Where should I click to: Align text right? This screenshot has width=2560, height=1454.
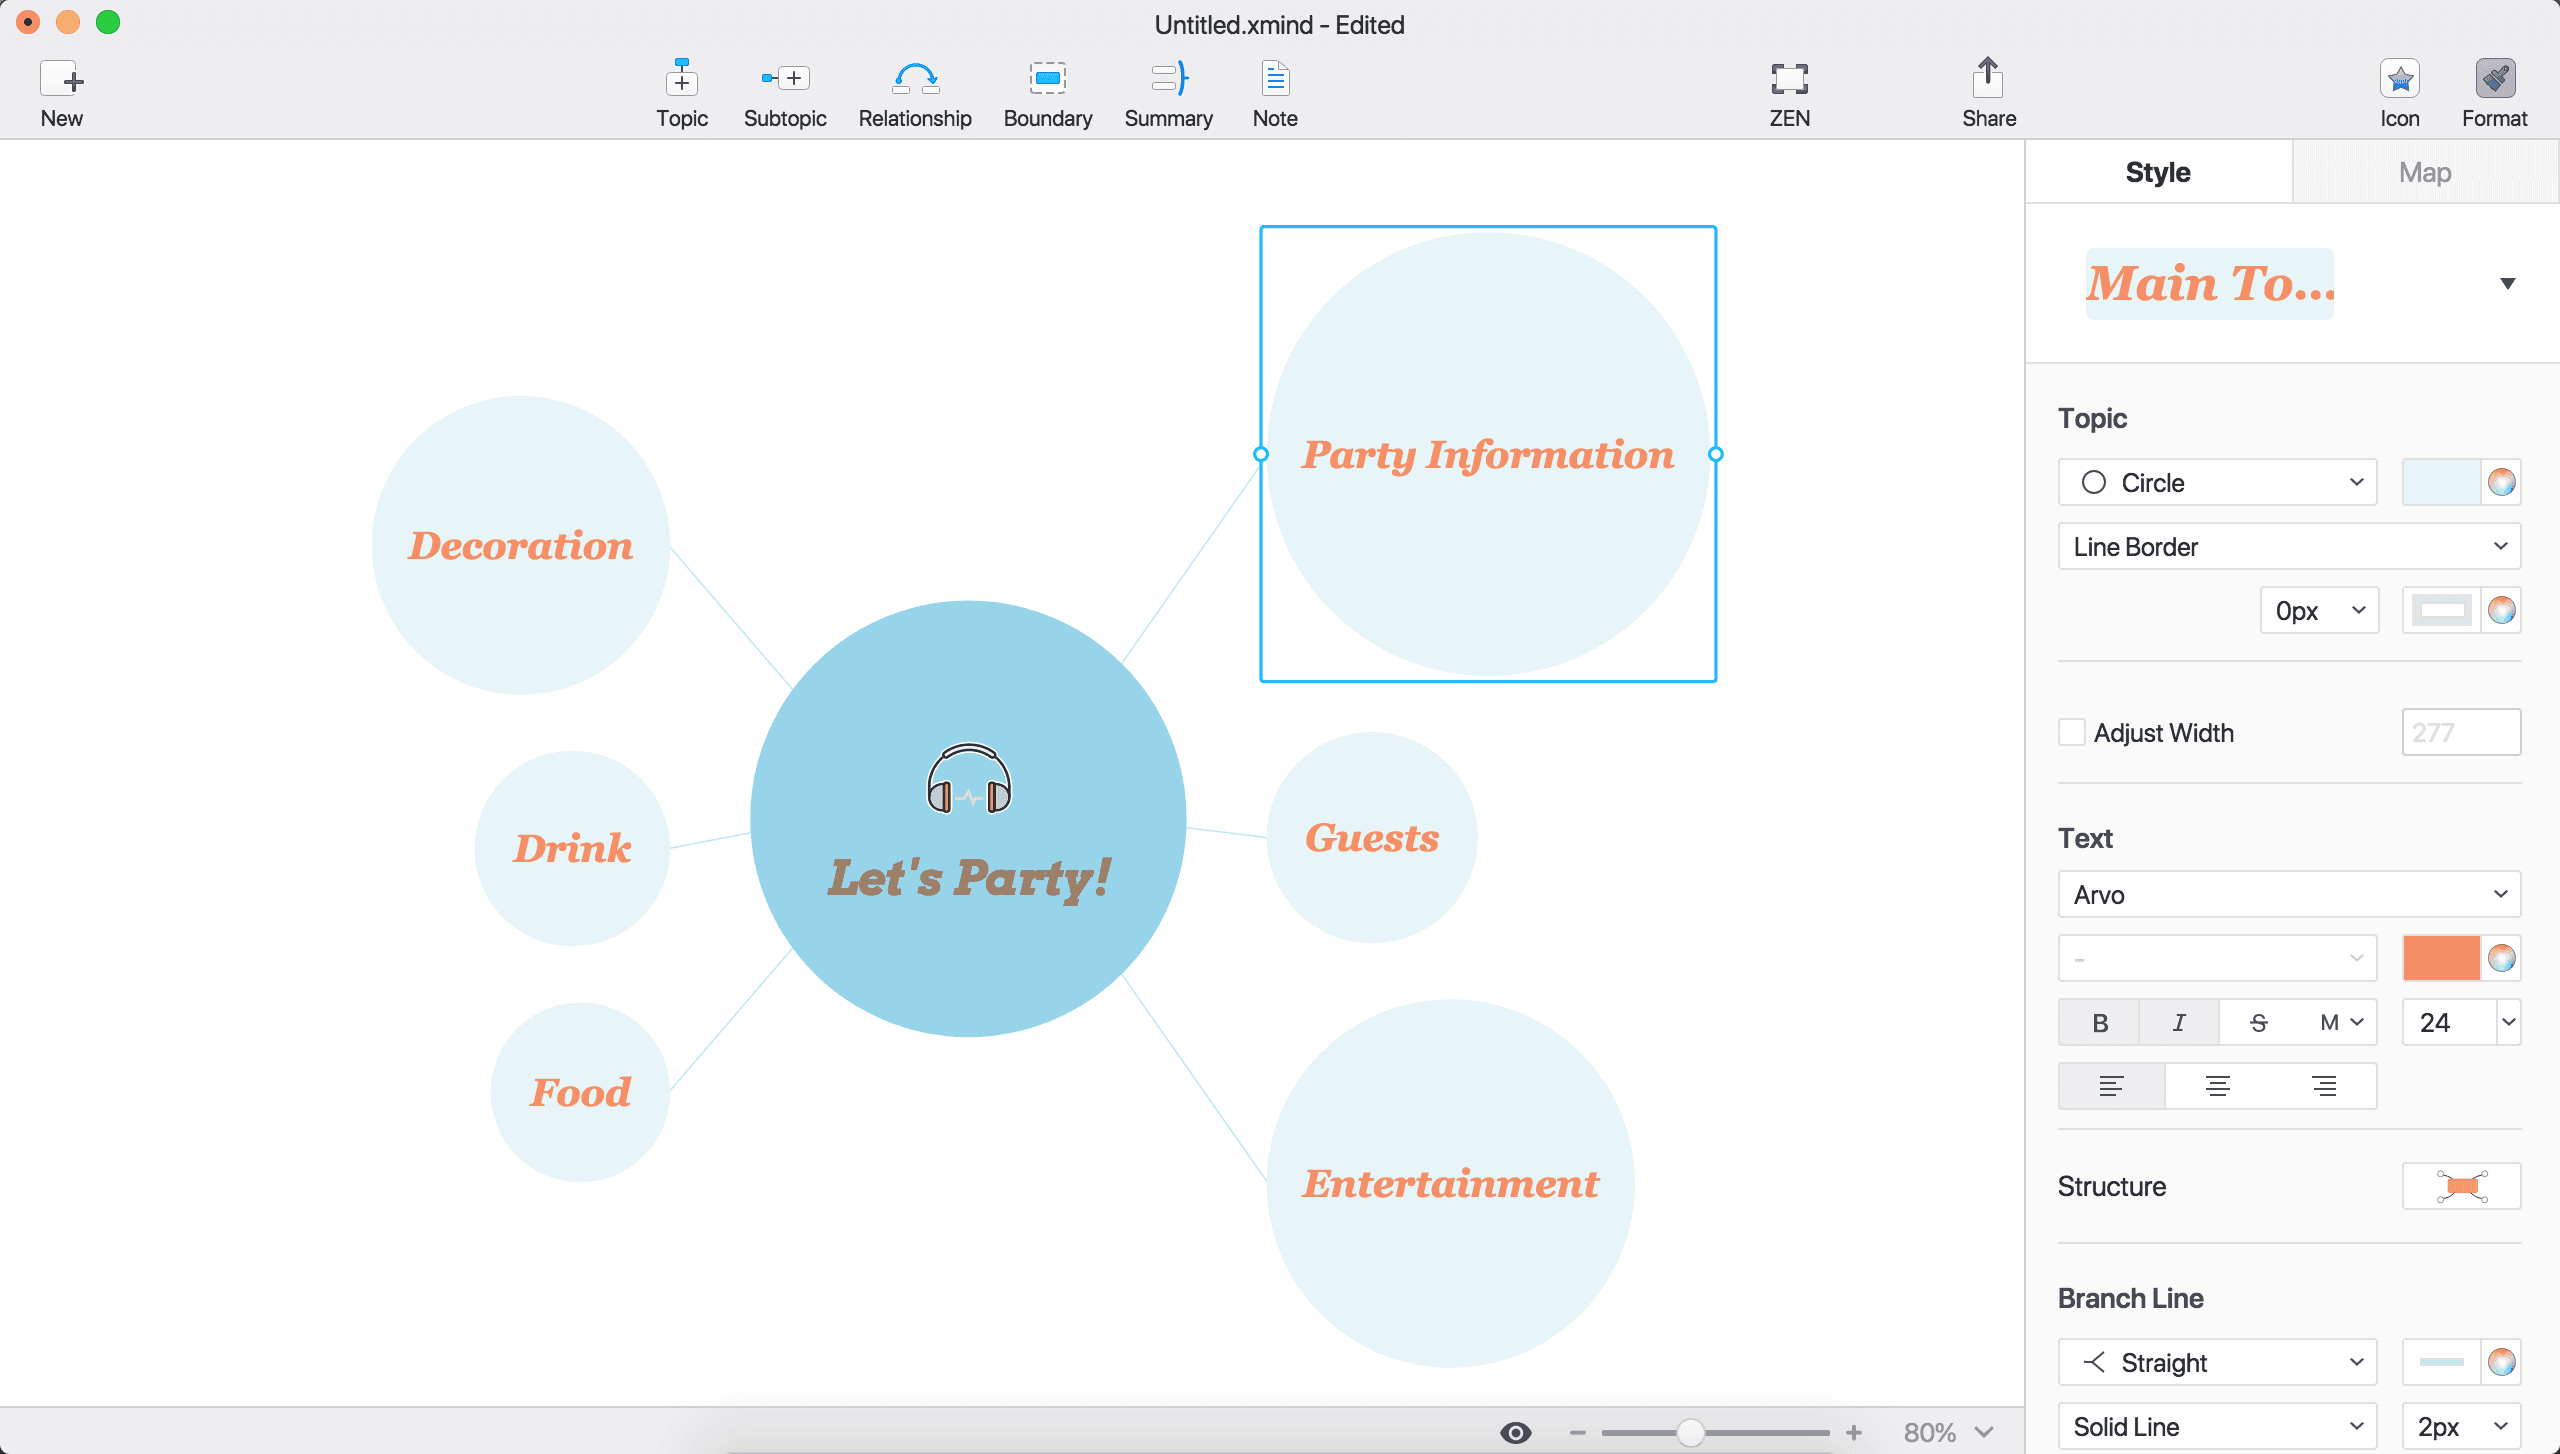point(2323,1086)
